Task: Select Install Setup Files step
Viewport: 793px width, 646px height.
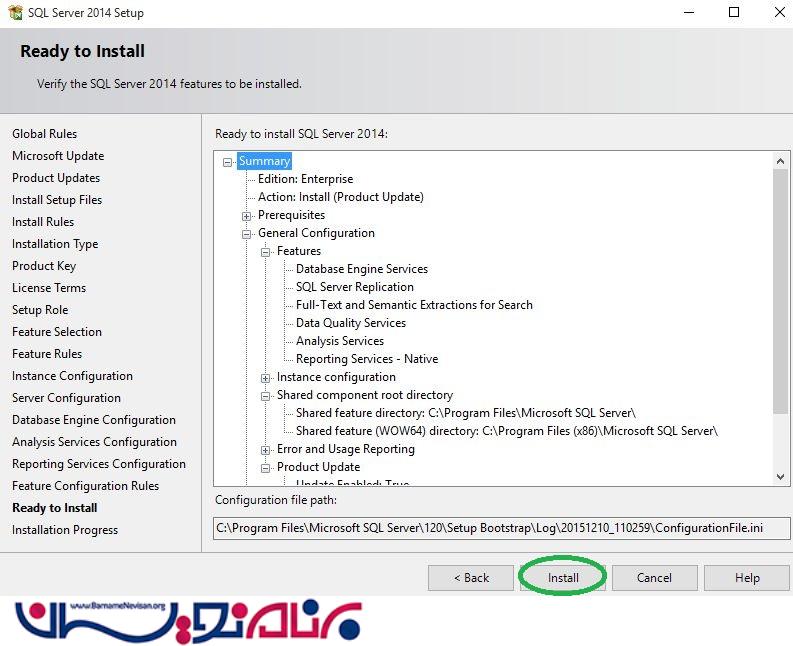Action: 57,200
